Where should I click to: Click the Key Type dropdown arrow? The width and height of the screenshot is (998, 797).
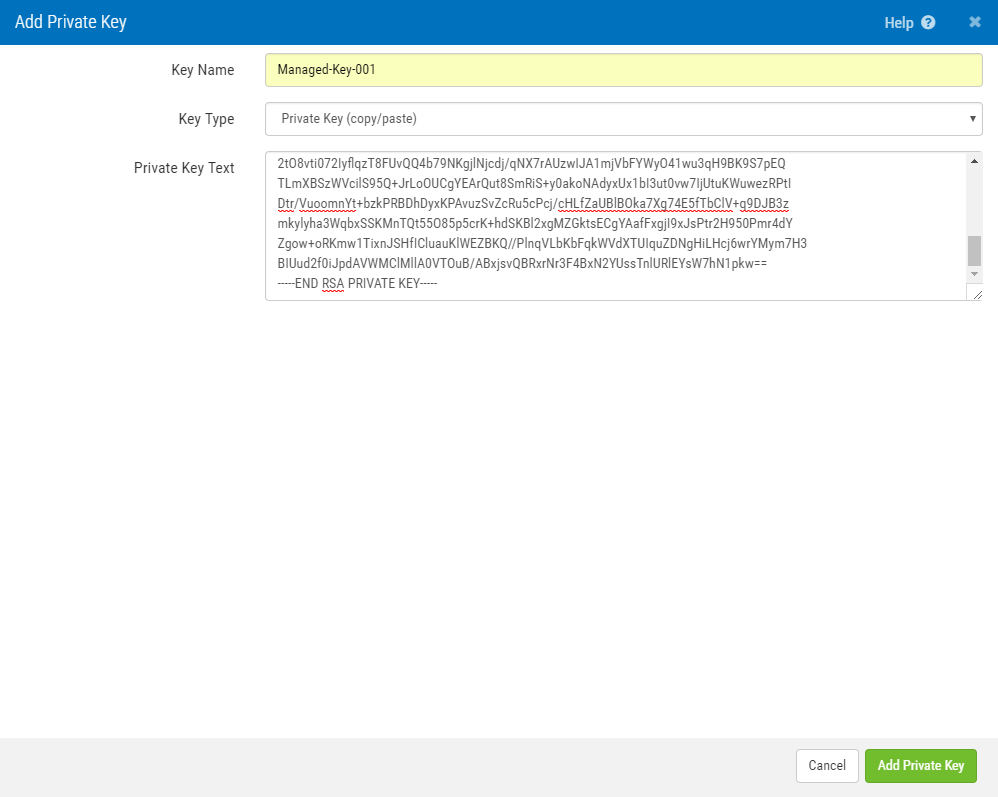[x=971, y=118]
